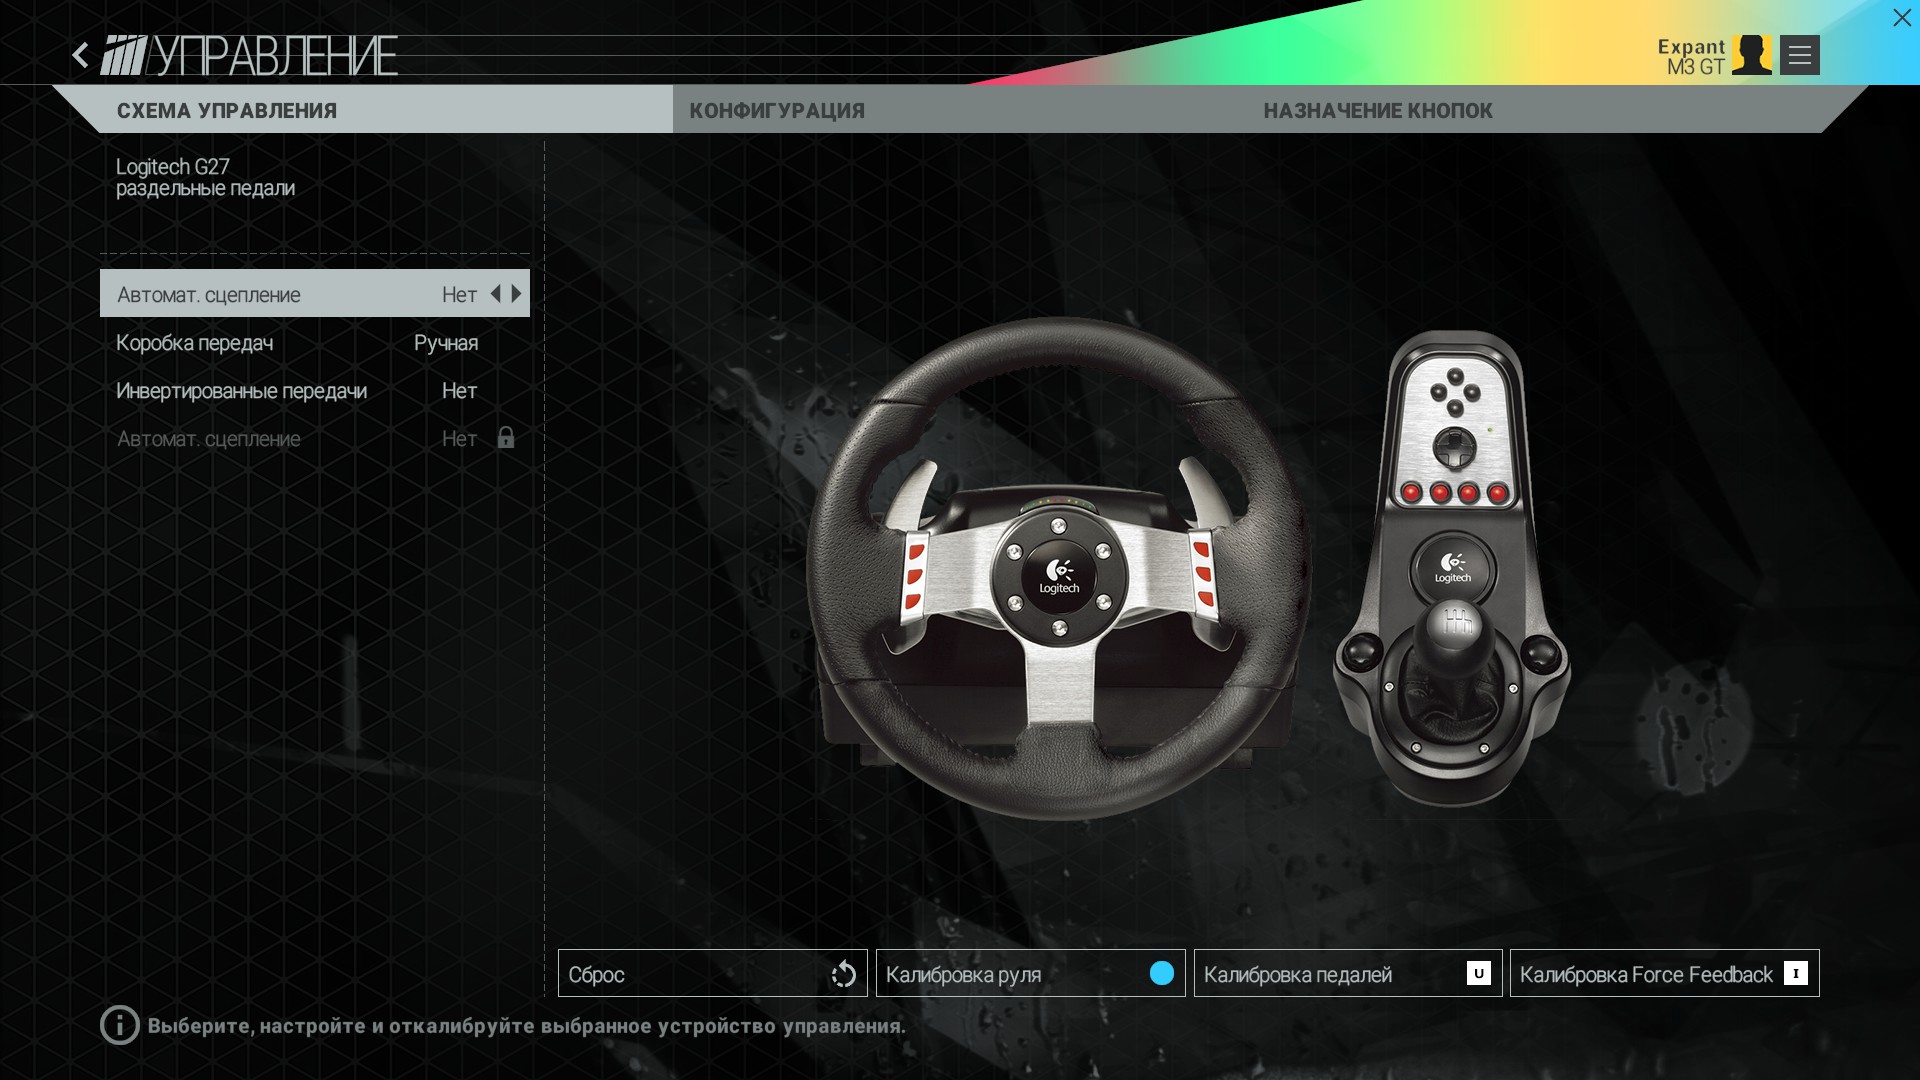Click the Logitech G27 steering wheel image
Viewport: 1920px width, 1080px height.
tap(1058, 570)
